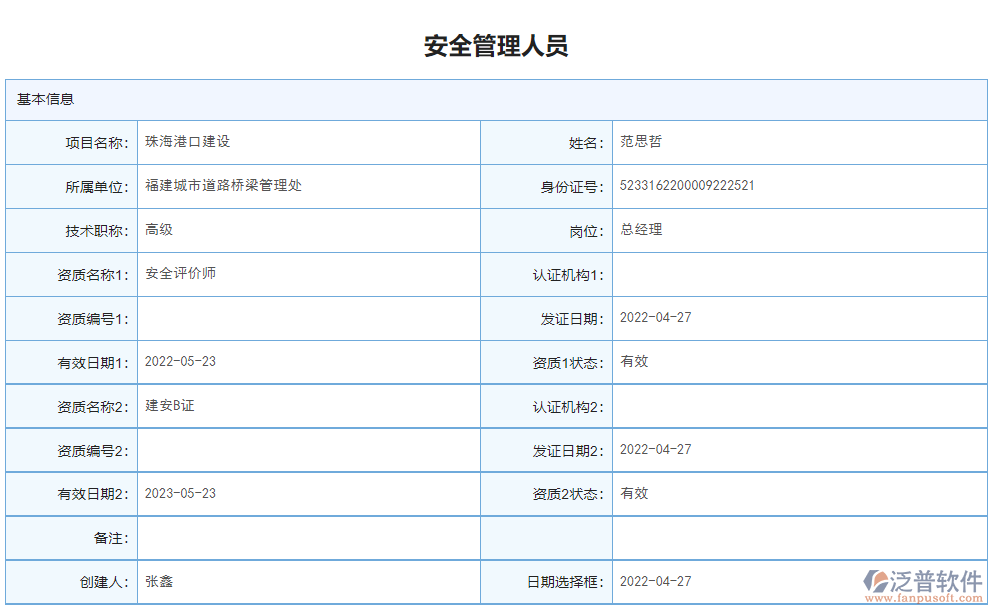Click the 安全管理人员 page title
Viewport: 993px width, 614px height.
496,44
